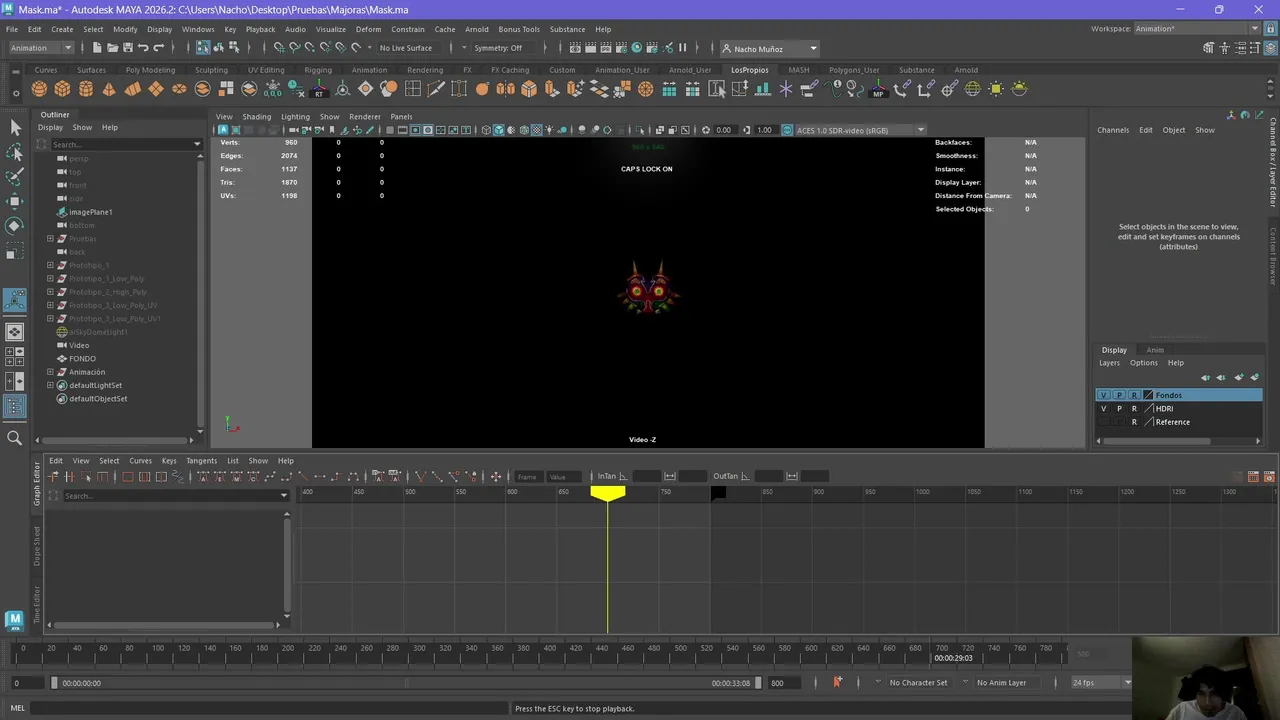This screenshot has height=720, width=1280.
Task: Open the viewport Shading menu
Action: [256, 117]
